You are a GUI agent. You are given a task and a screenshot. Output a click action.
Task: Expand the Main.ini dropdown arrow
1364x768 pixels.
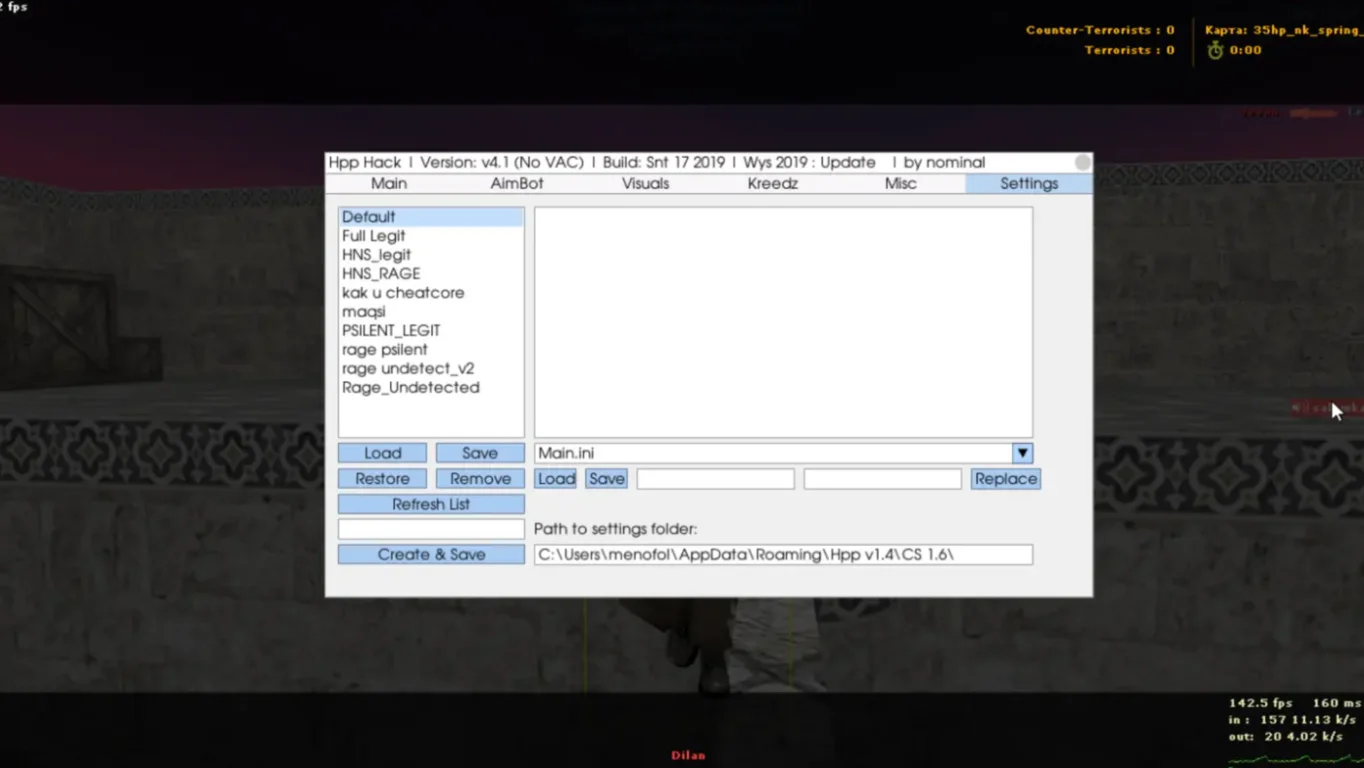[1022, 453]
